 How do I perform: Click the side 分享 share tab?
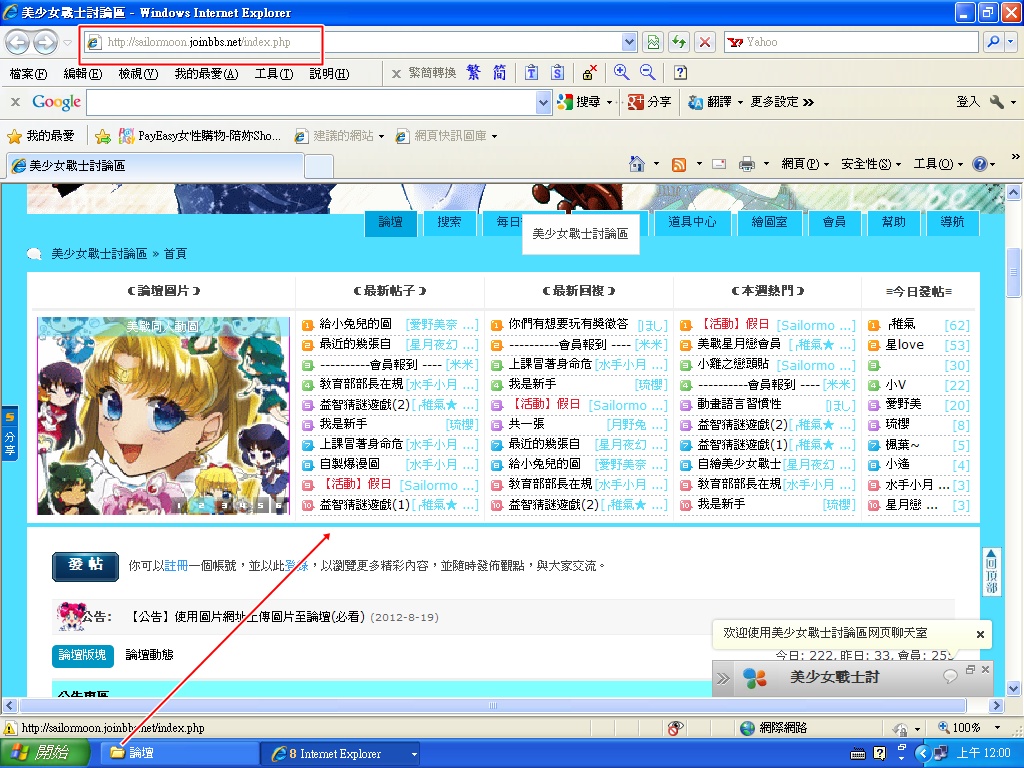(x=10, y=434)
